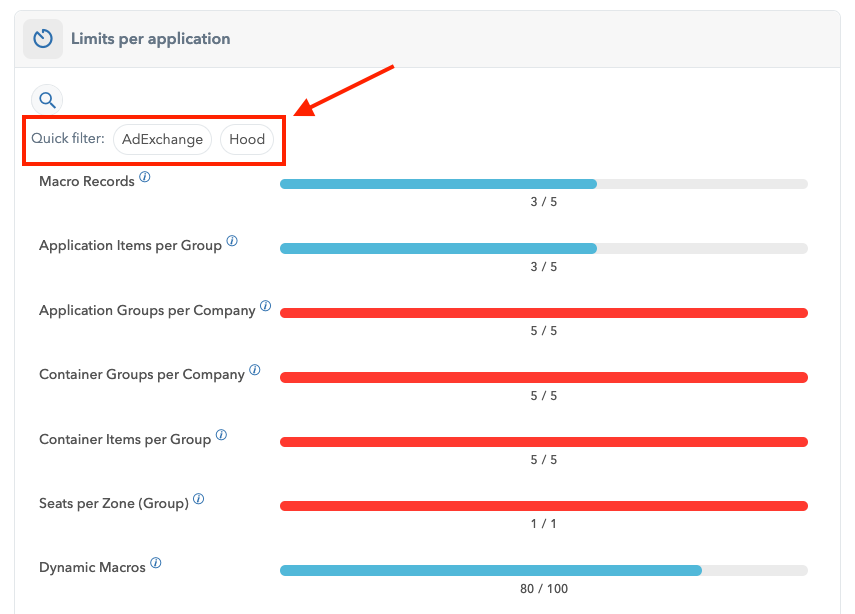Screen dimensions: 855x614
Task: Select the Hood quick filter chip
Action: tap(247, 139)
